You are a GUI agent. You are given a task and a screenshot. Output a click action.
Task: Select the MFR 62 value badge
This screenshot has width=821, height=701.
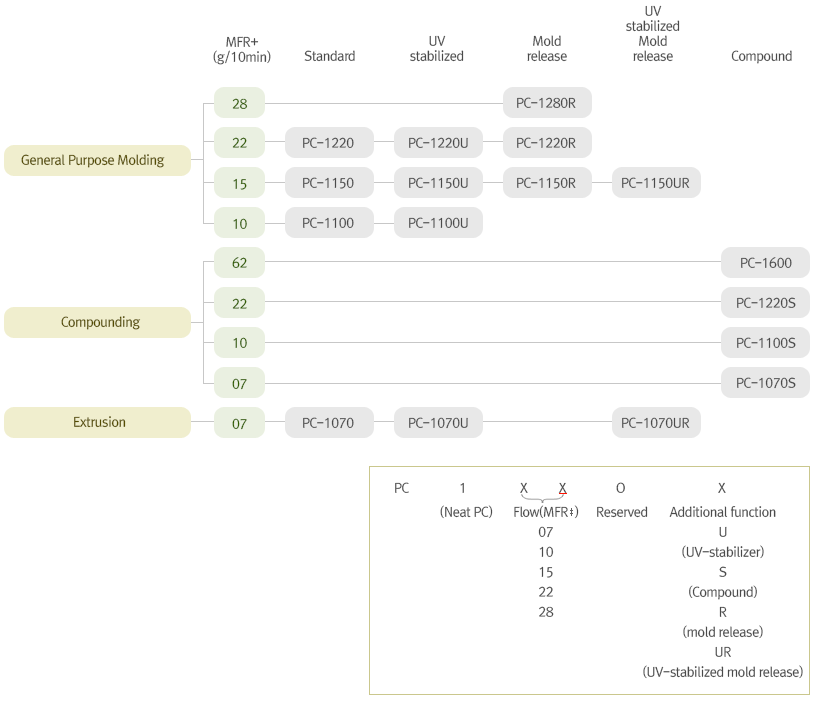click(240, 263)
